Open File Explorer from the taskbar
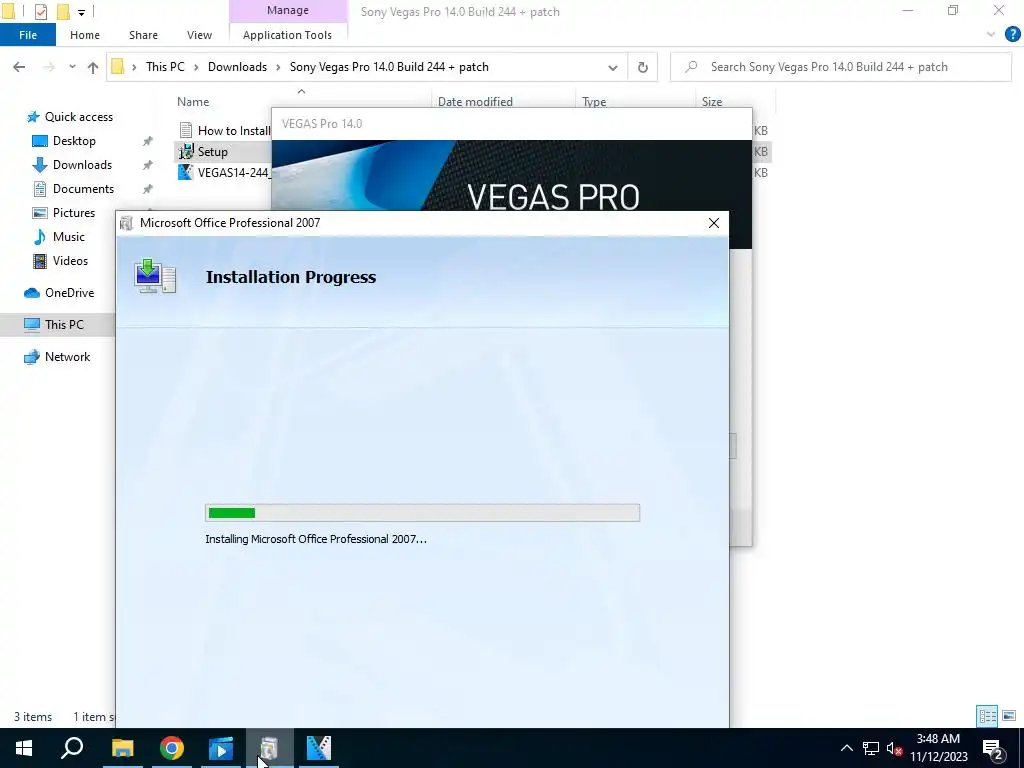The height and width of the screenshot is (768, 1024). (x=122, y=748)
